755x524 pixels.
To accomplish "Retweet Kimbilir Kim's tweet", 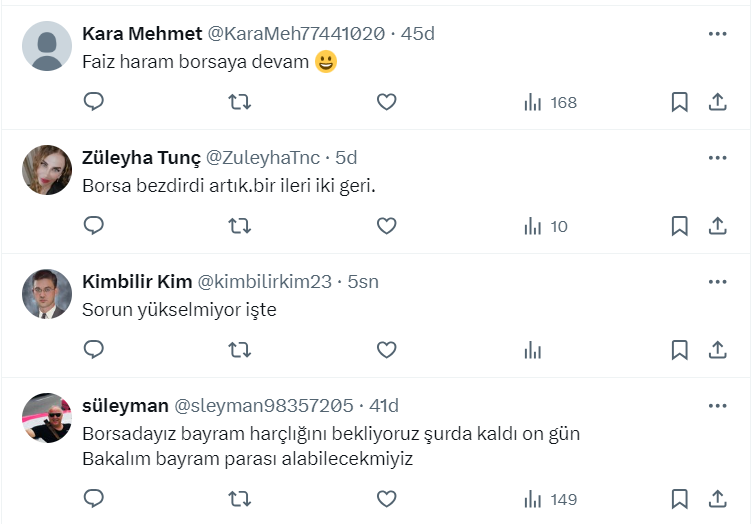I will click(x=240, y=350).
